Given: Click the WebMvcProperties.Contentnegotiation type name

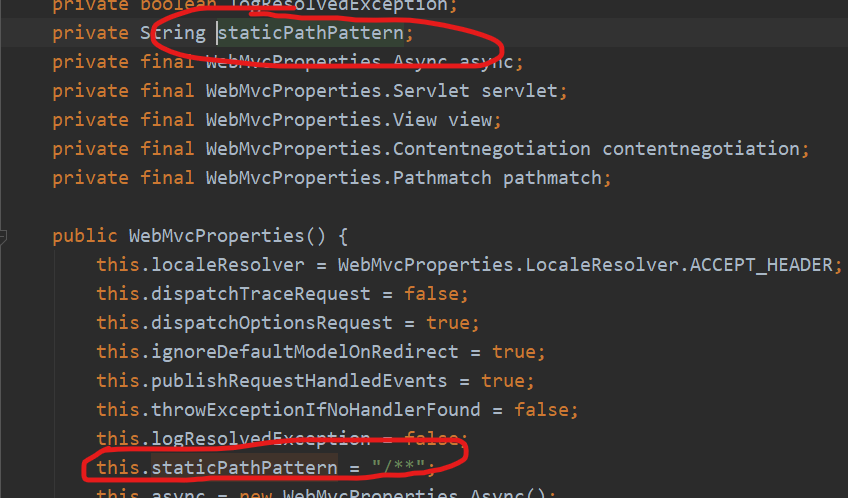Looking at the screenshot, I should pyautogui.click(x=398, y=149).
